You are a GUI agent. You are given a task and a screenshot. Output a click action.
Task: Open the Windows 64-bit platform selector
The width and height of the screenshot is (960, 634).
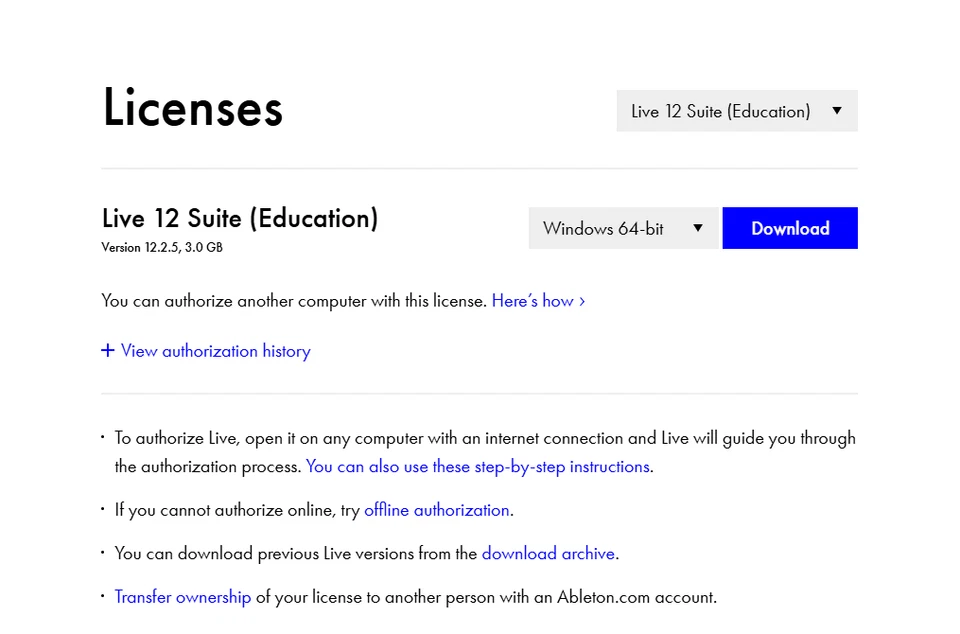point(622,228)
